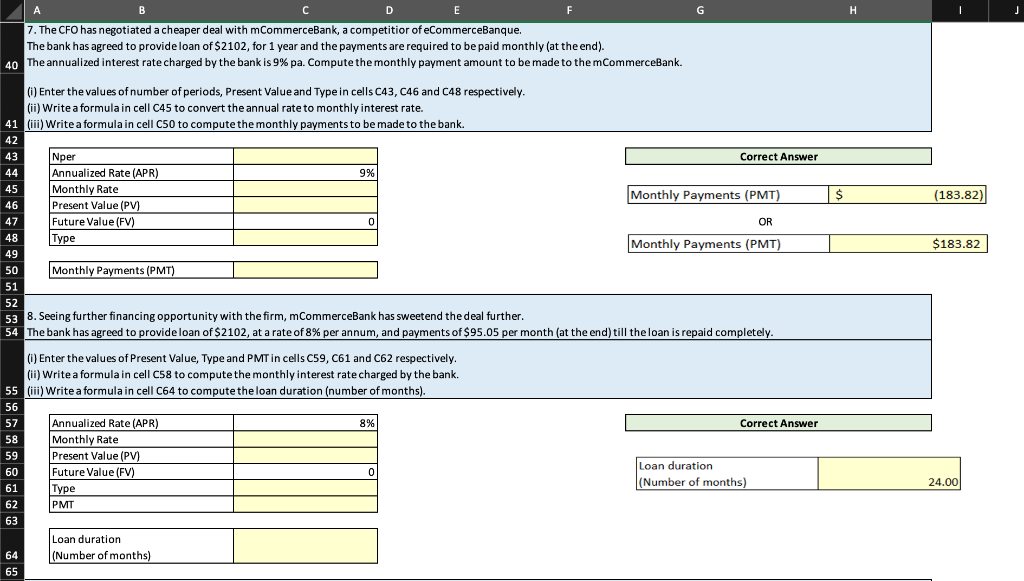Select column F header
Screen dimensions: 1024x581
click(569, 10)
